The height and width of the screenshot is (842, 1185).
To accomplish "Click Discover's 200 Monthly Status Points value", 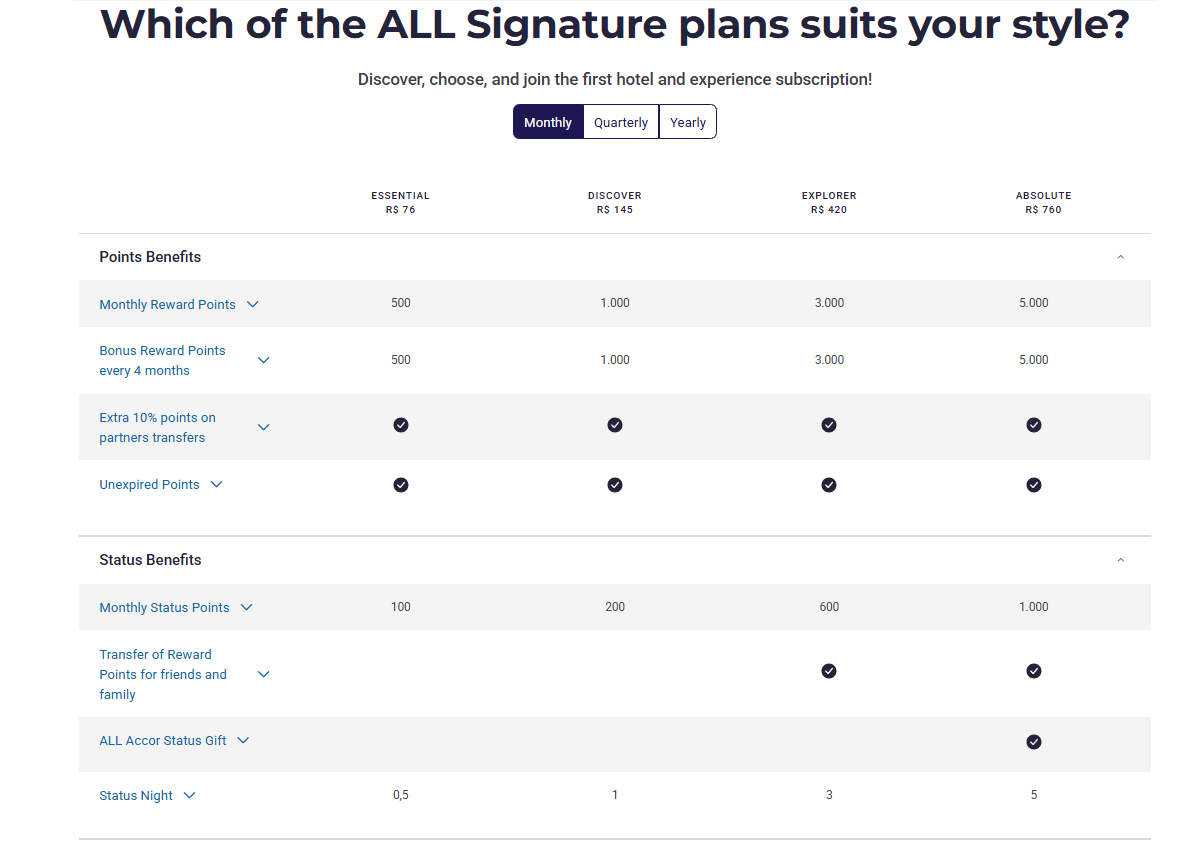I will click(614, 607).
